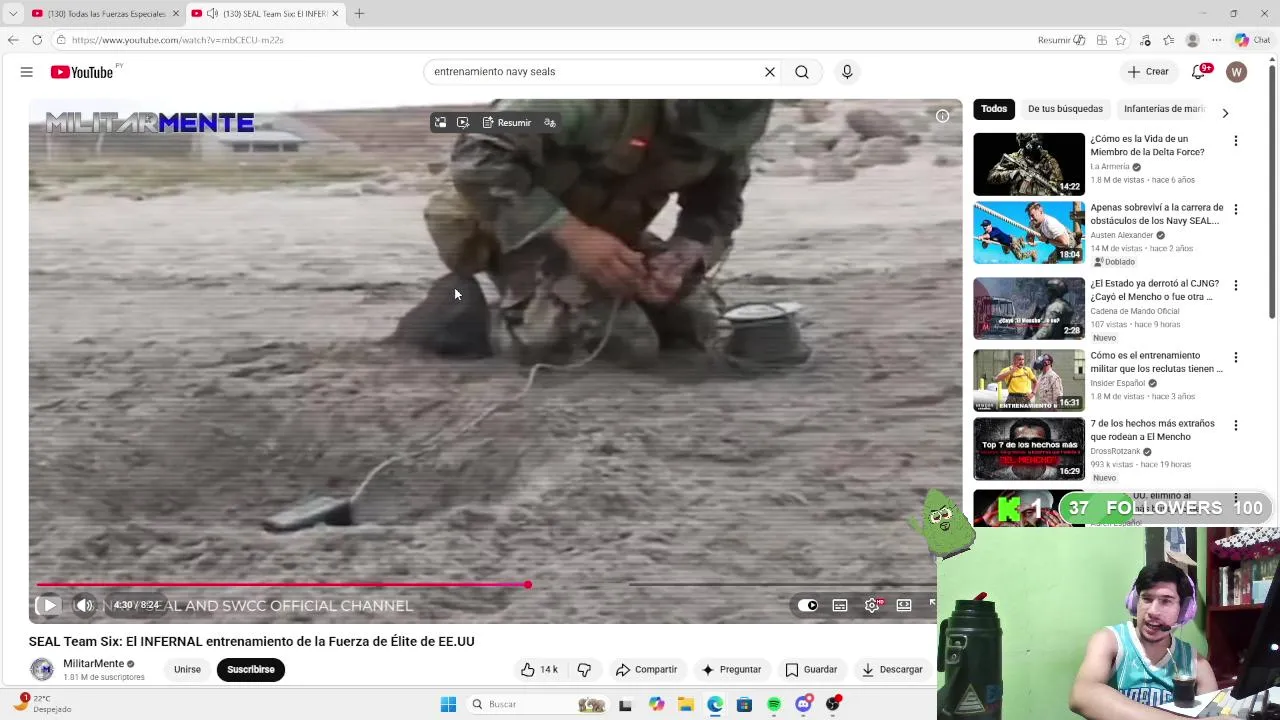
Task: Click the red scrubber handle on the timeline
Action: click(528, 585)
